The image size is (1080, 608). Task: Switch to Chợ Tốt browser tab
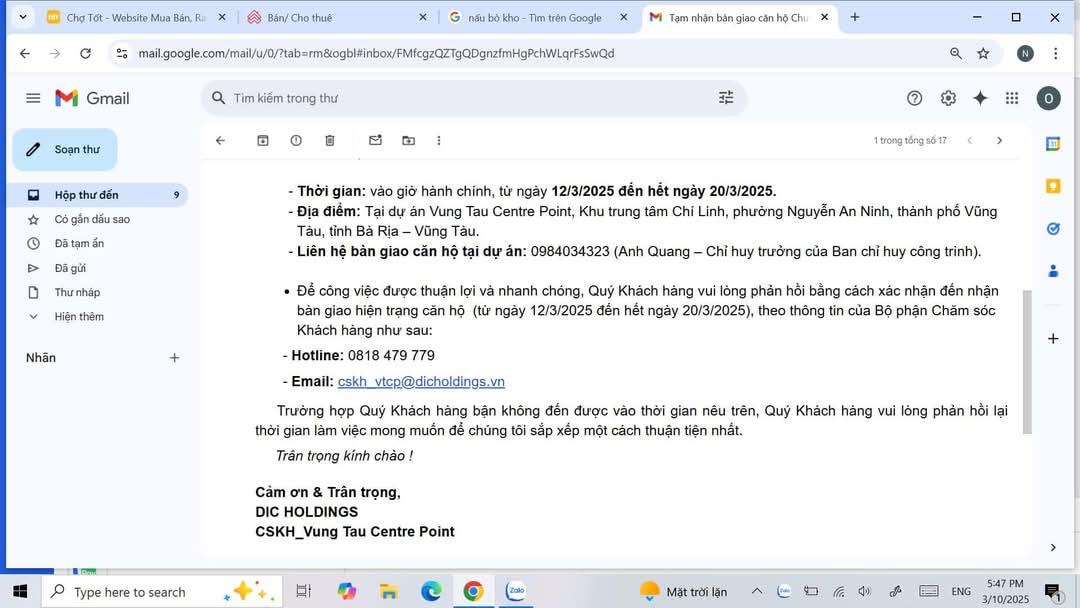[x=135, y=17]
